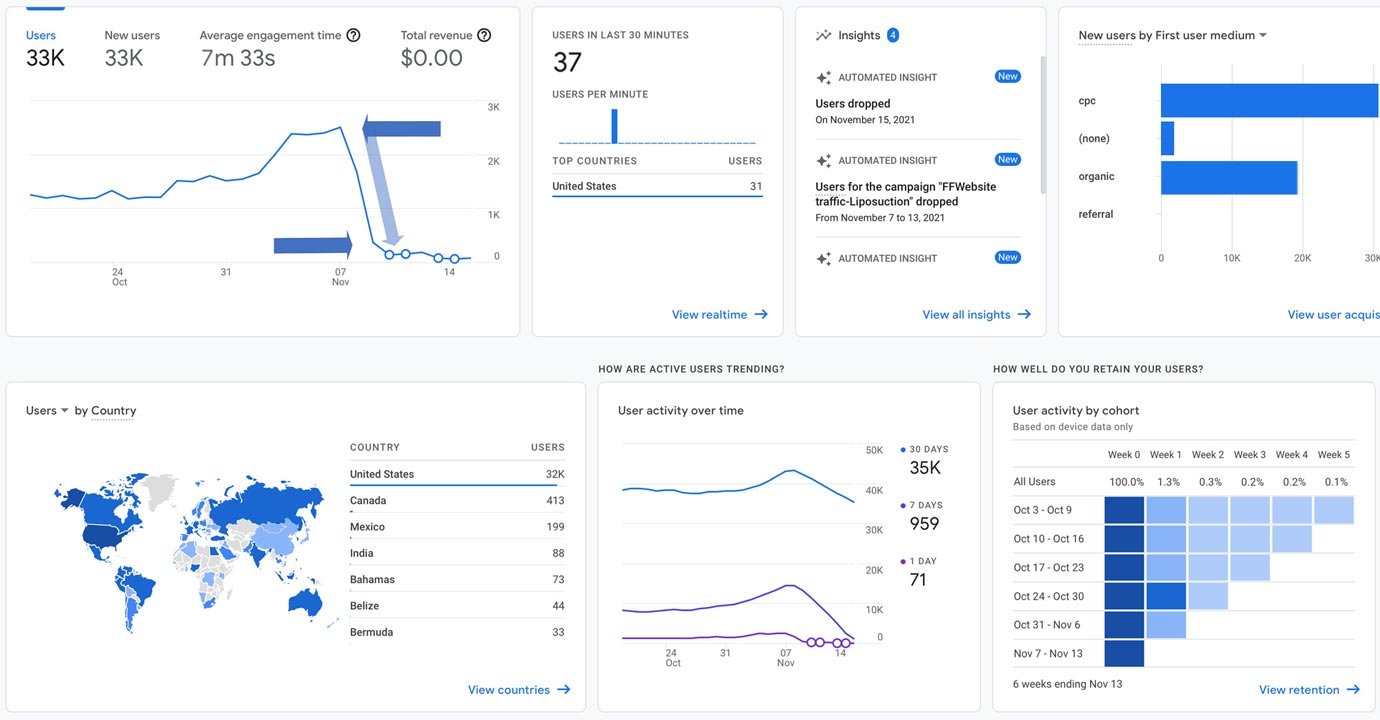Image resolution: width=1380 pixels, height=720 pixels.
Task: Open the Users dropdown in country card
Action: [47, 410]
